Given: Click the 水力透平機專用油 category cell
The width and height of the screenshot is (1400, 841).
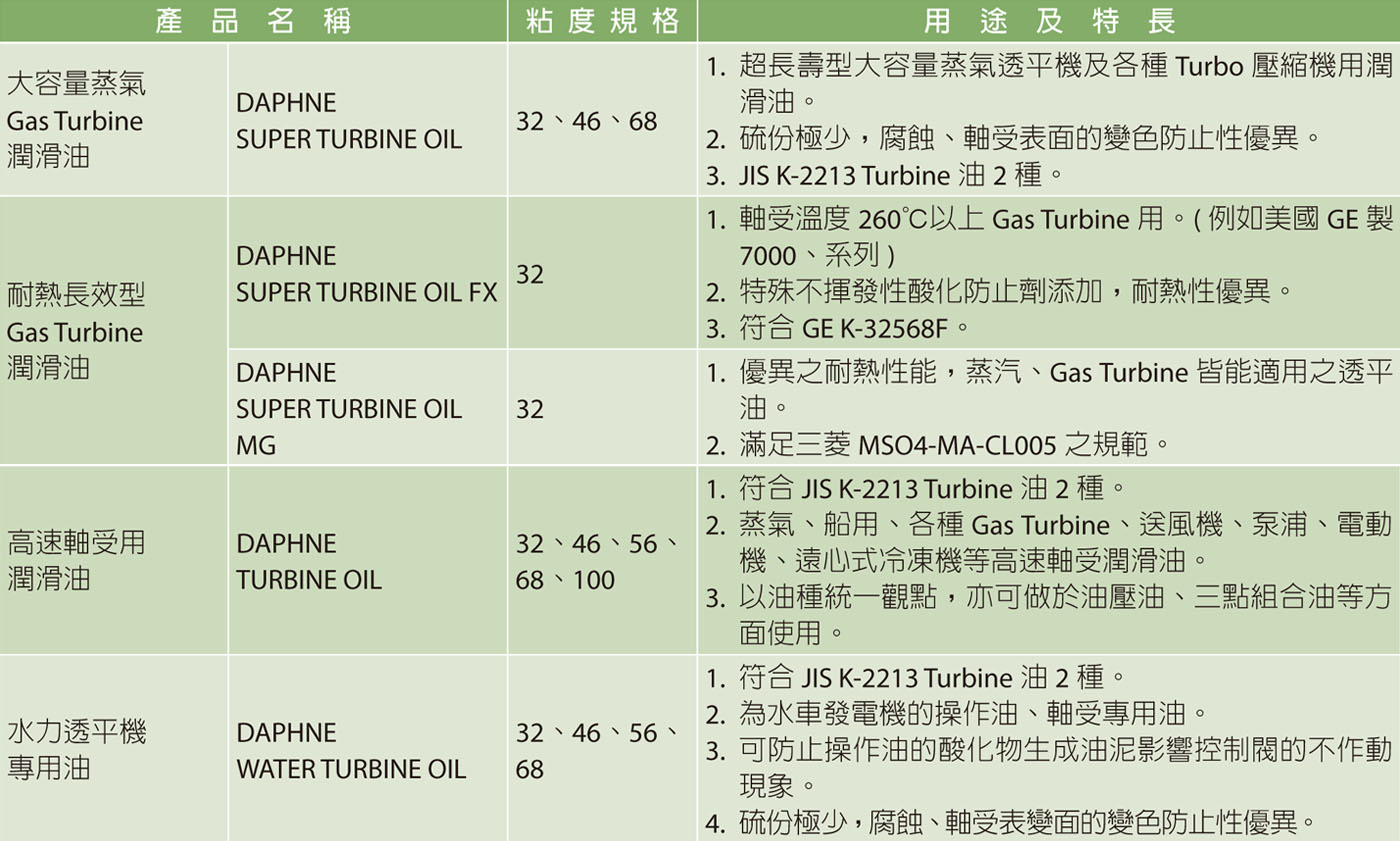Looking at the screenshot, I should tap(76, 750).
